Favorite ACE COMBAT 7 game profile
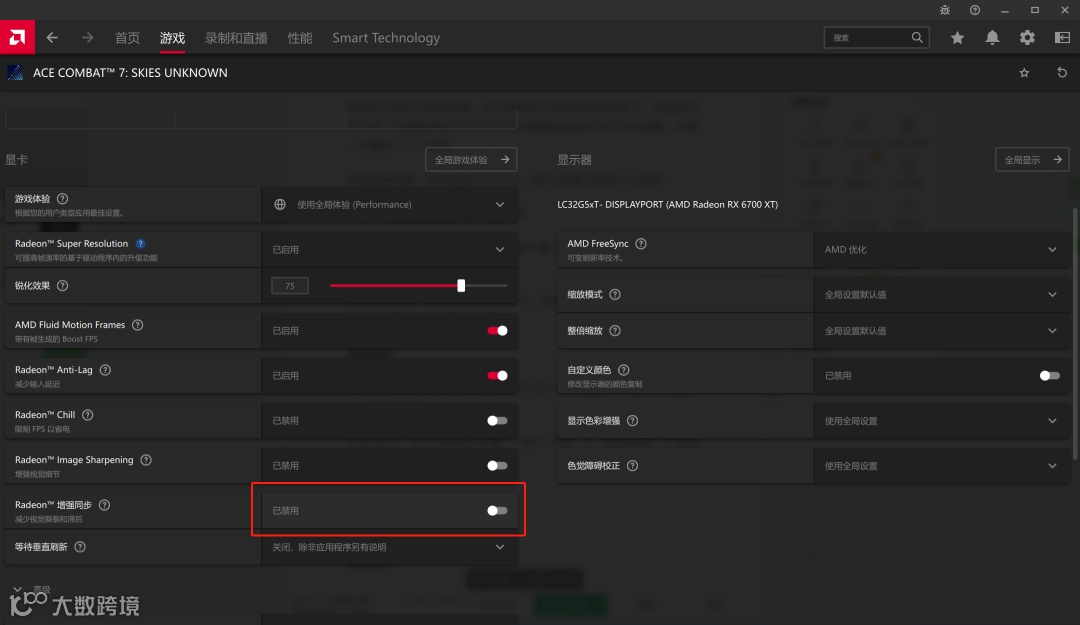Viewport: 1080px width, 625px height. (x=1024, y=72)
